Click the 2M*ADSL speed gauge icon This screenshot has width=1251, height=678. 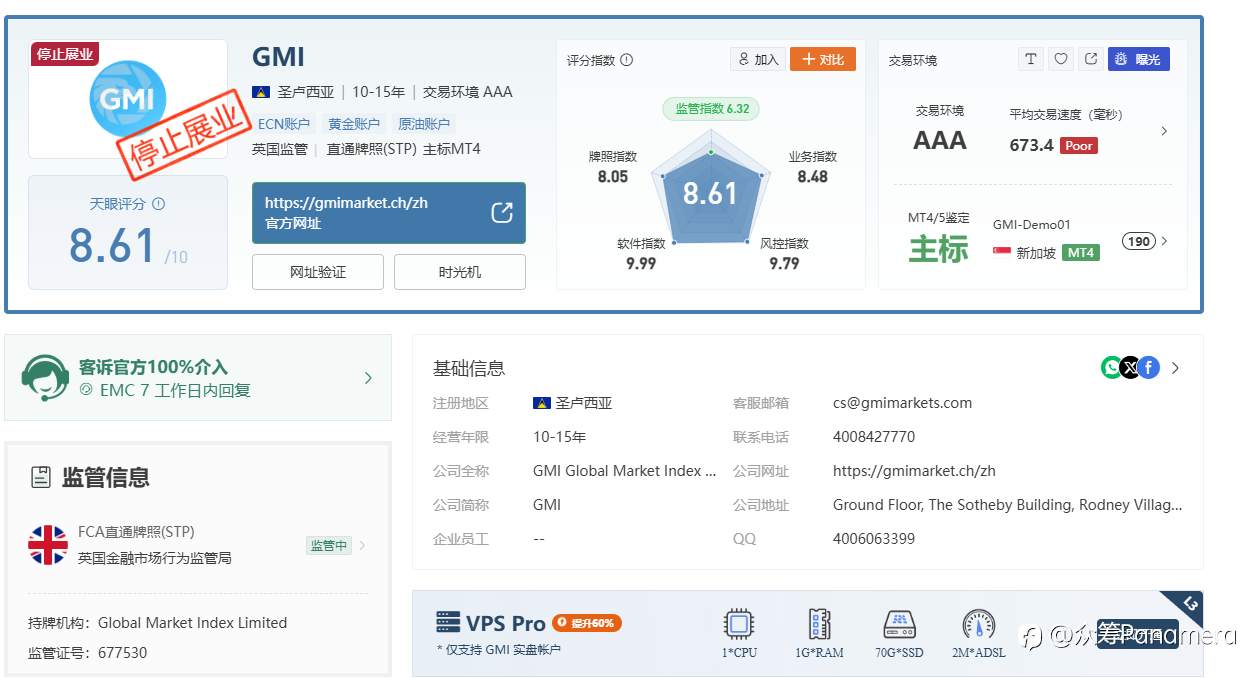click(x=978, y=625)
